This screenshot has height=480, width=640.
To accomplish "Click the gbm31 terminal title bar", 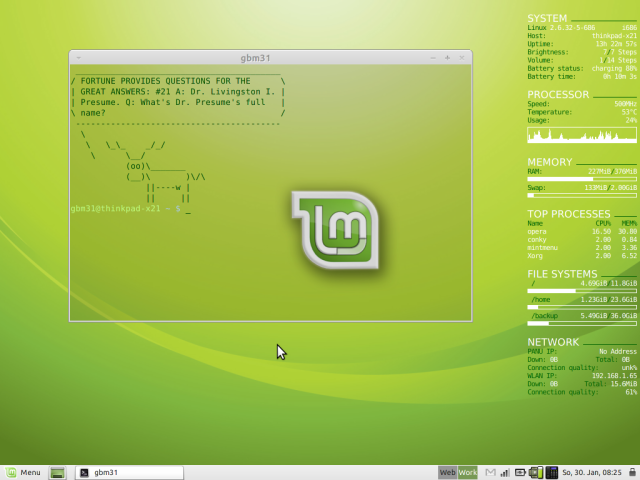I will click(x=255, y=58).
